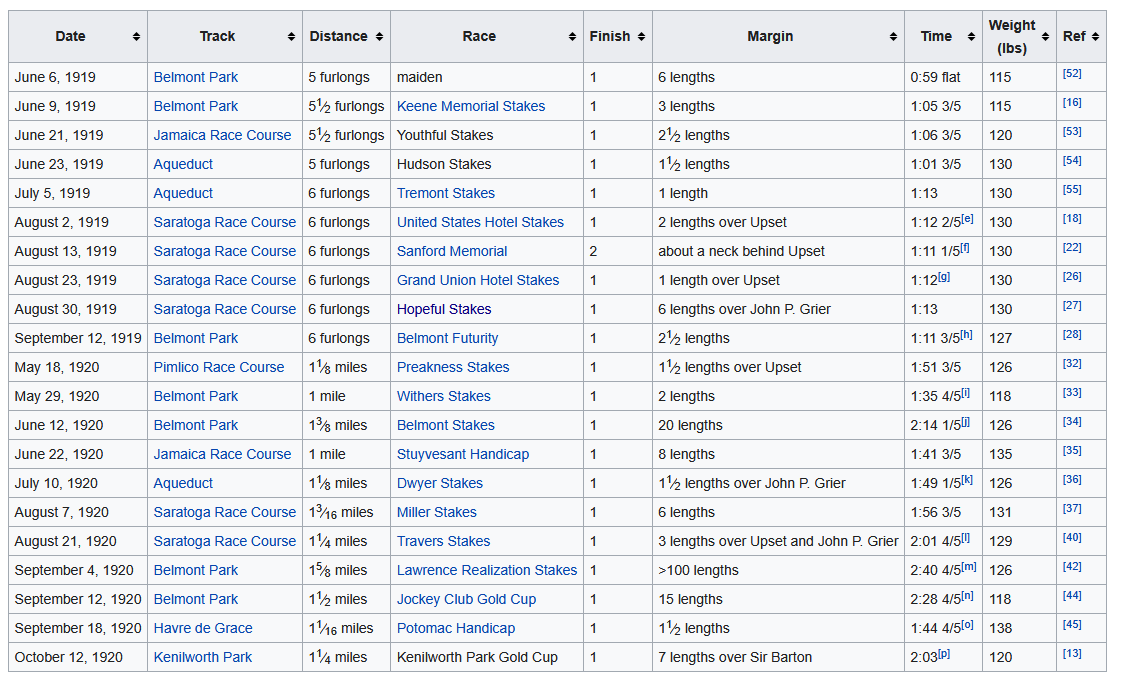This screenshot has height=682, width=1122.
Task: Sort table by the Track column arrows
Action: tap(291, 36)
